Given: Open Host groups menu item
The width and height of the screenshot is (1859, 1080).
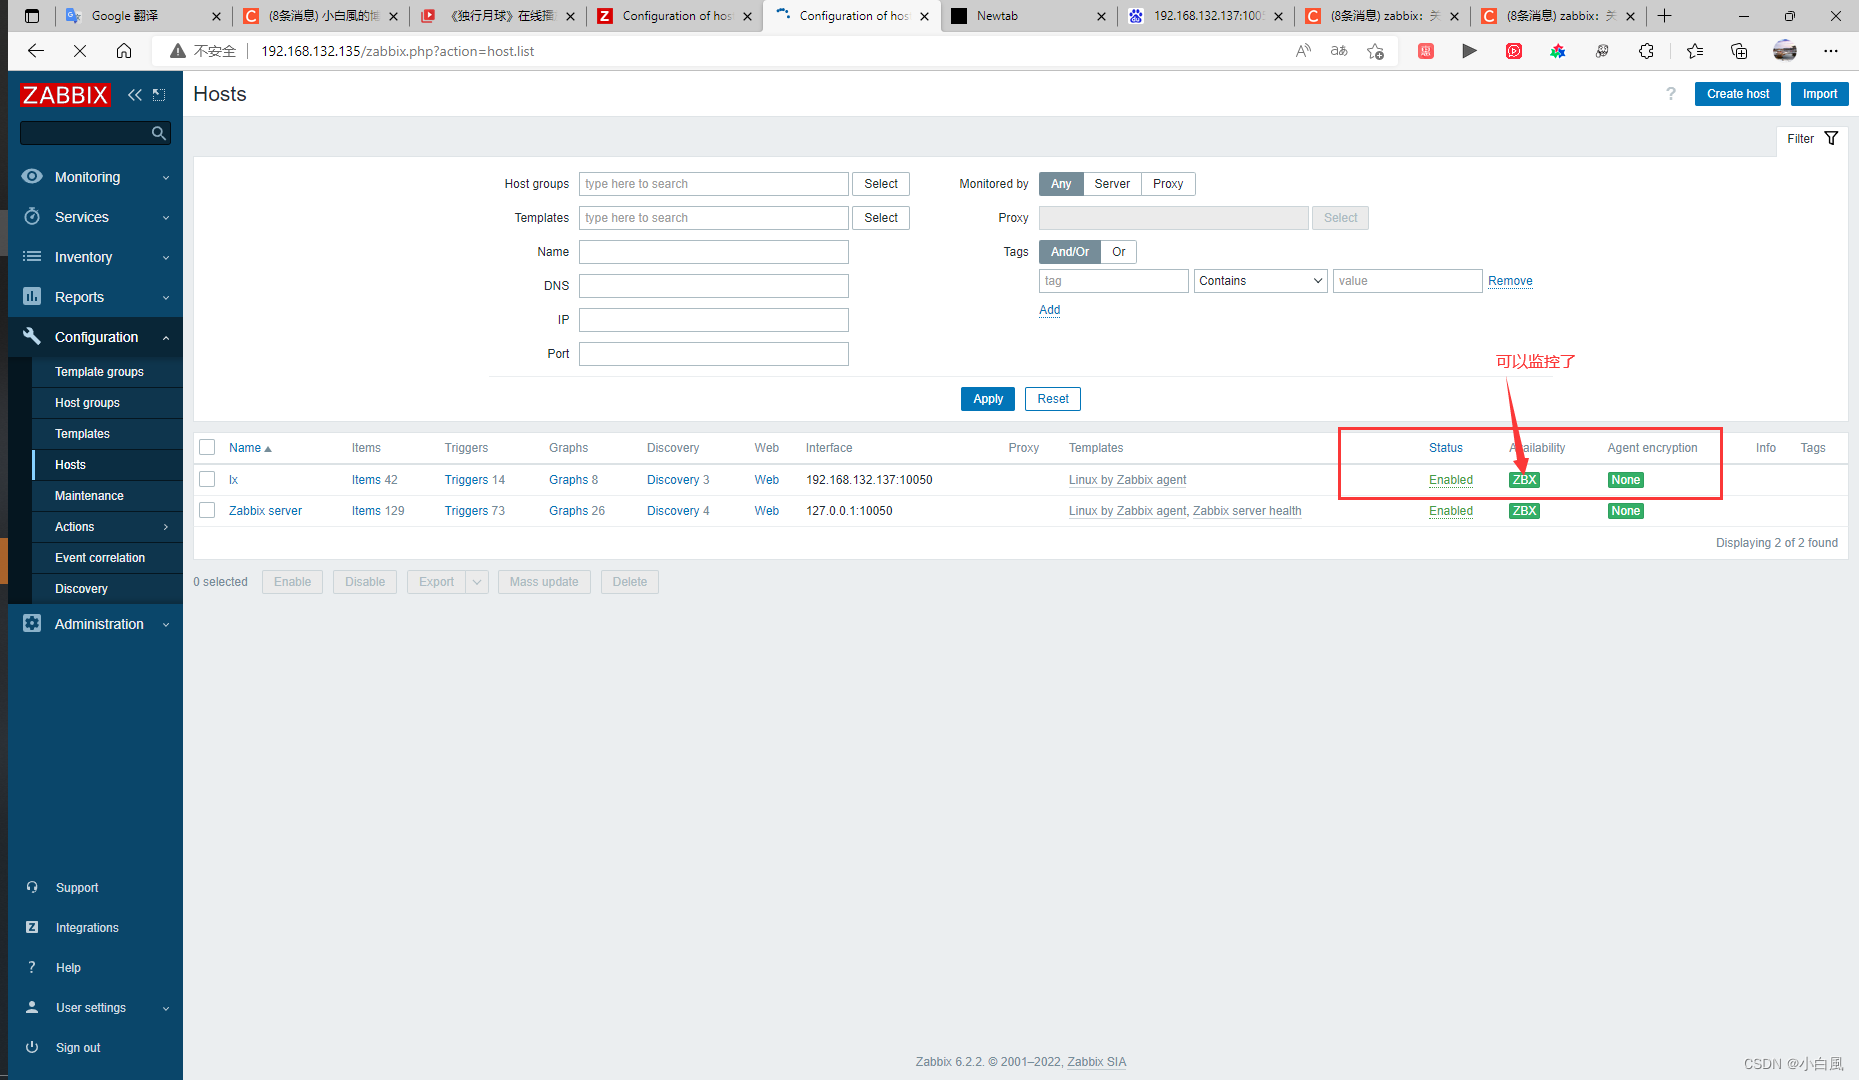Looking at the screenshot, I should point(87,403).
